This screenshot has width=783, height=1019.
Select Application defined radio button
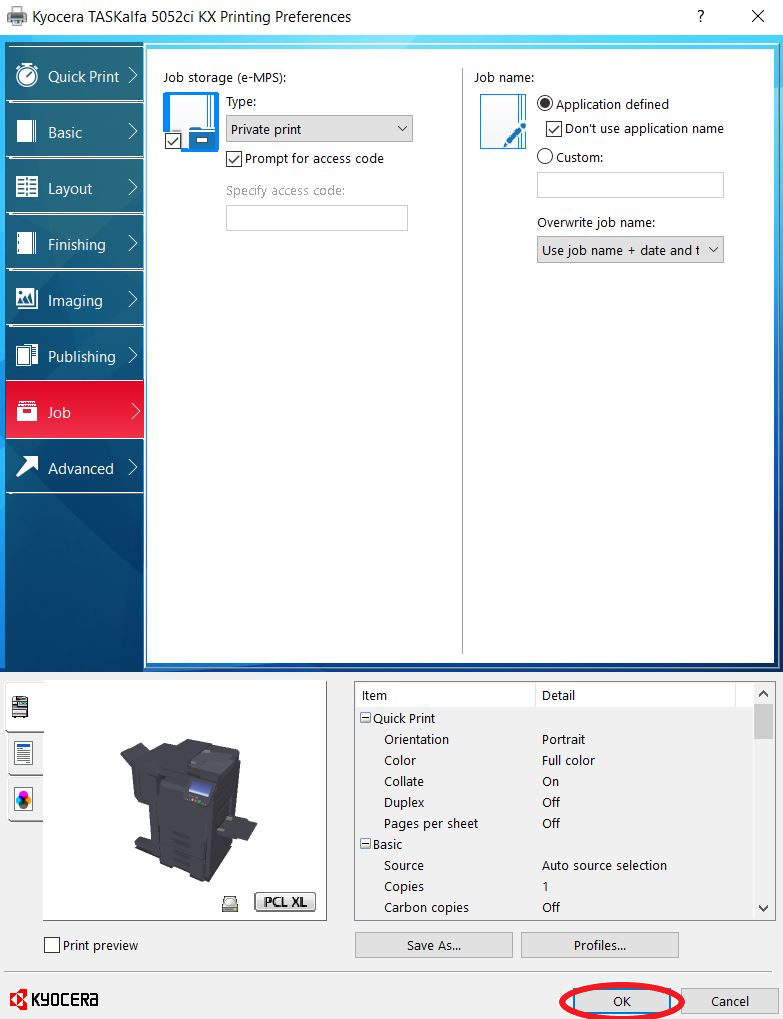(545, 103)
